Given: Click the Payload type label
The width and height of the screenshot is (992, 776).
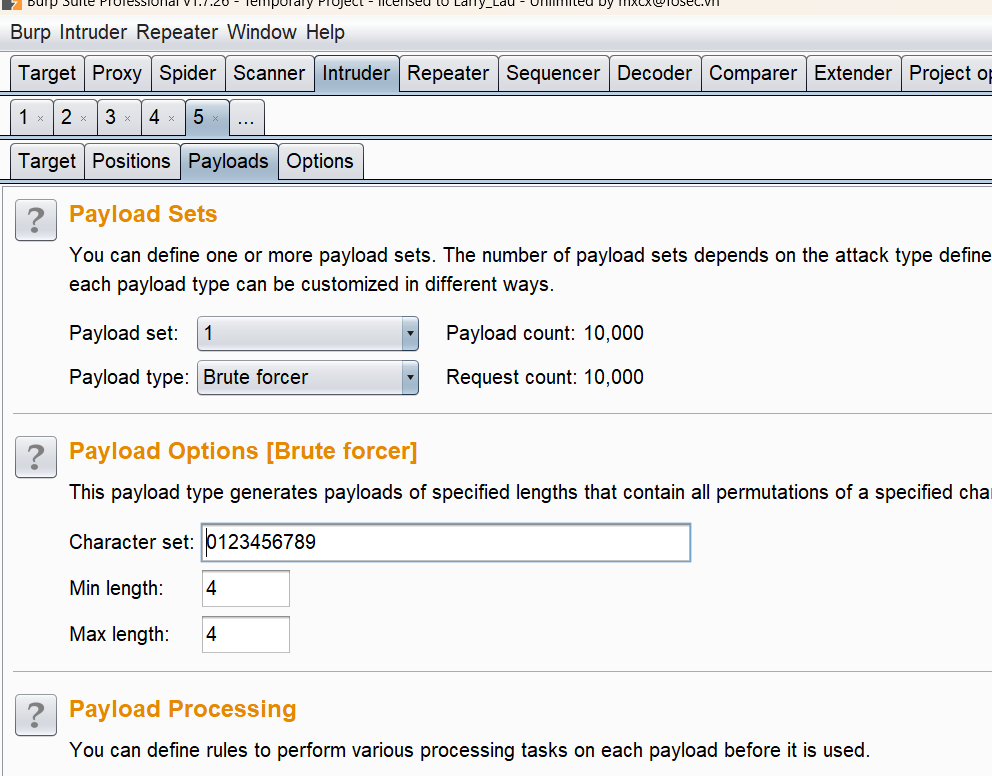Looking at the screenshot, I should [129, 378].
